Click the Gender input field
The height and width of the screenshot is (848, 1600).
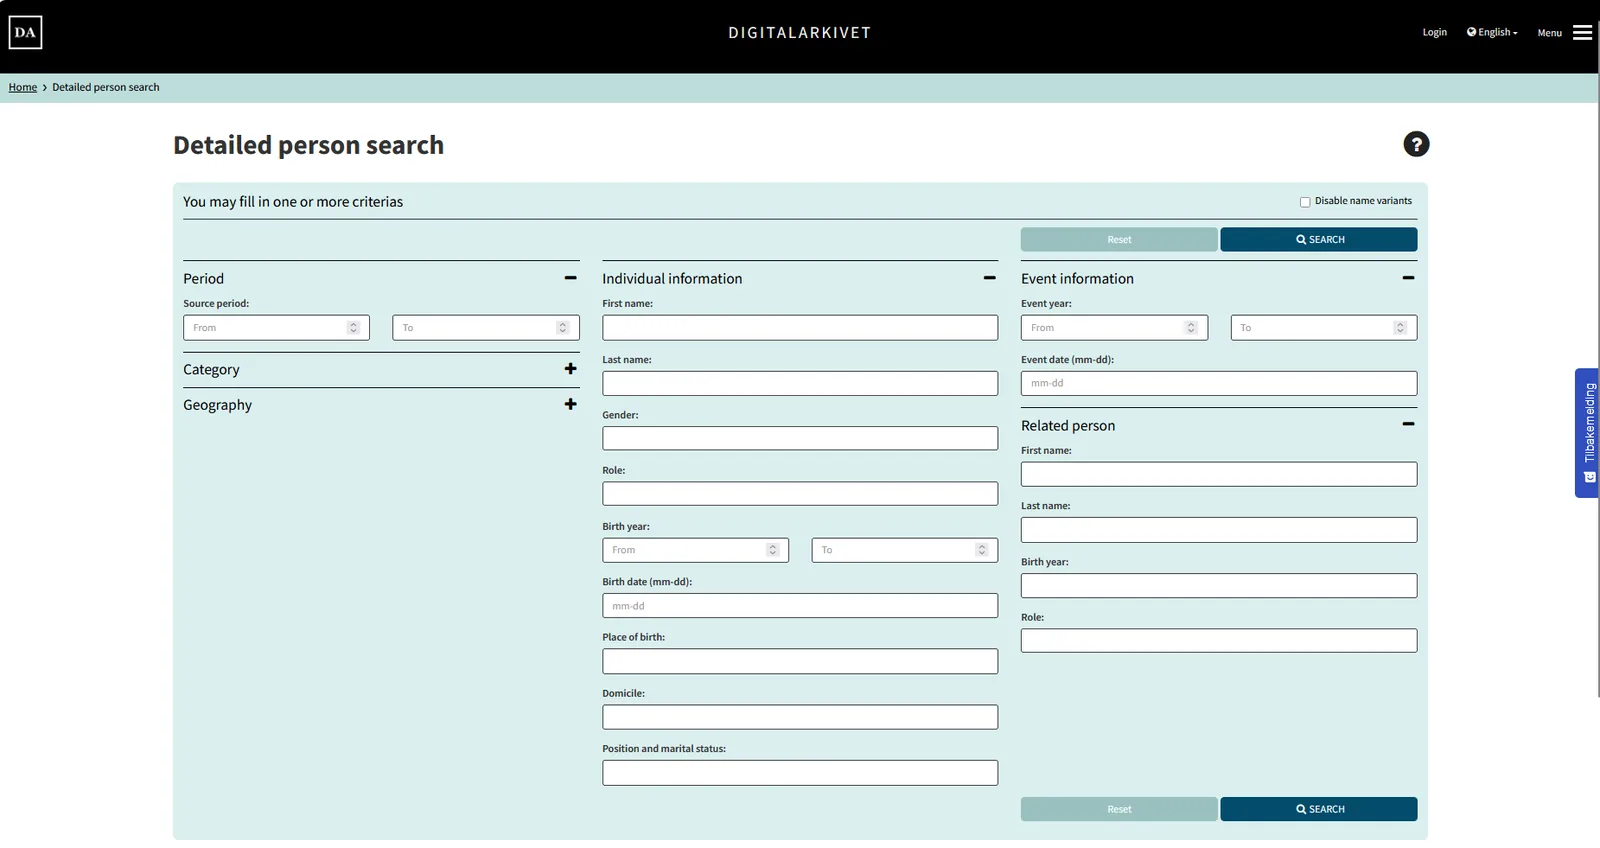(800, 438)
